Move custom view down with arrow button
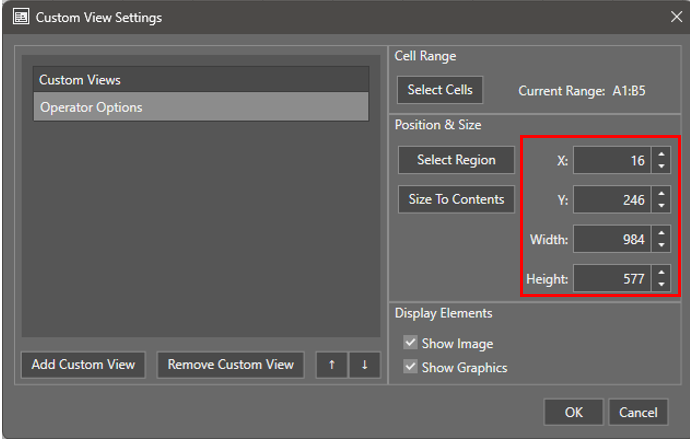Image resolution: width=690 pixels, height=439 pixels. pyautogui.click(x=364, y=365)
